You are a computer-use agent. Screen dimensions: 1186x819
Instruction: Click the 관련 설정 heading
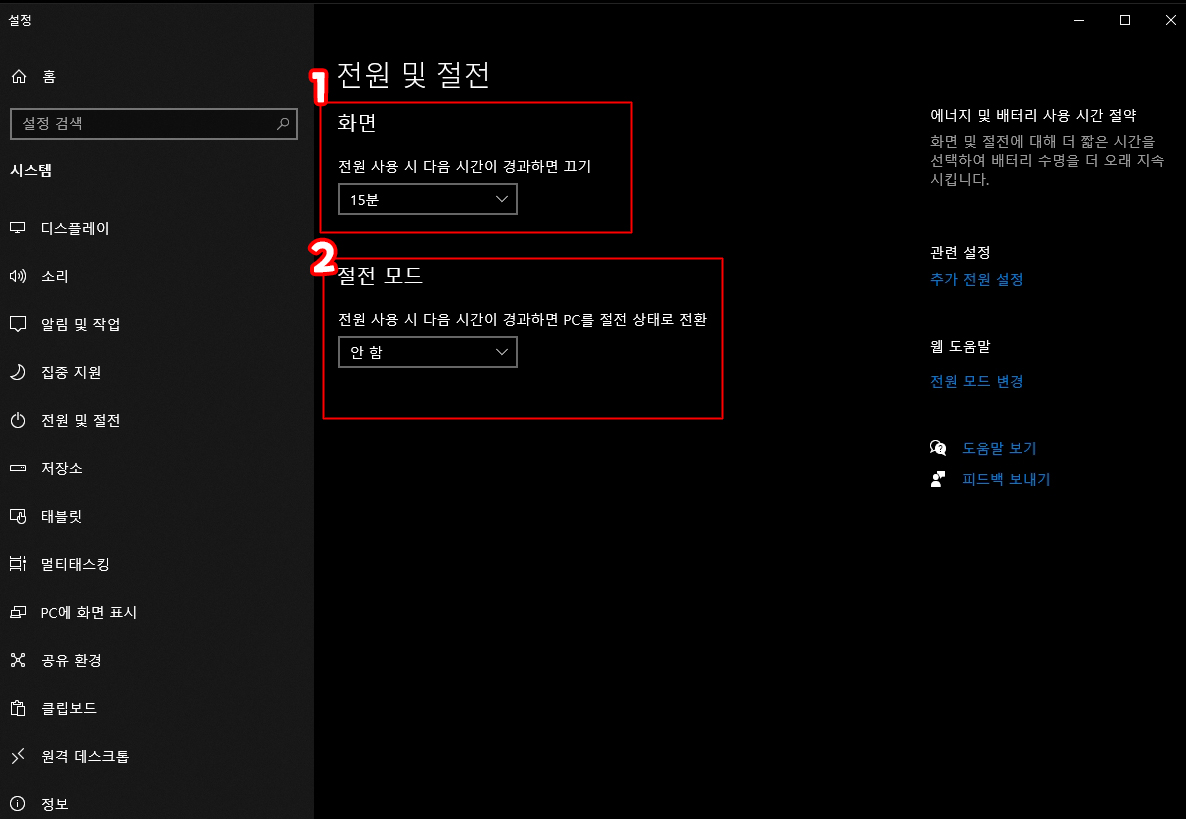click(x=960, y=252)
